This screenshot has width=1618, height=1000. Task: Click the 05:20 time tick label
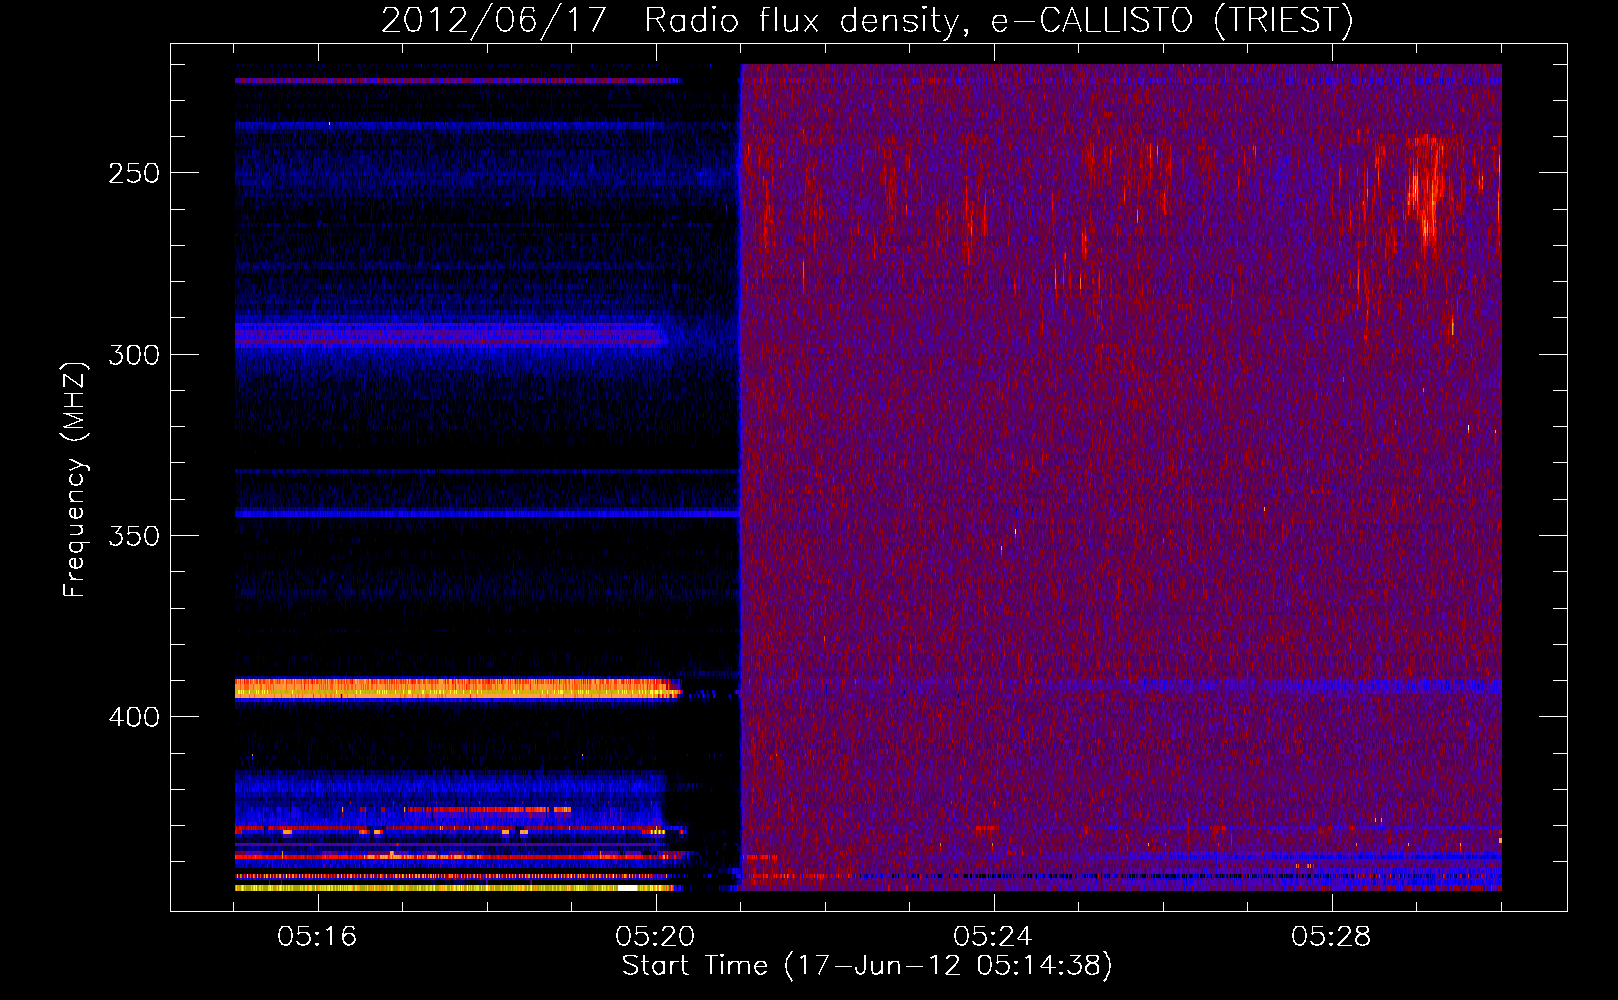click(x=655, y=937)
